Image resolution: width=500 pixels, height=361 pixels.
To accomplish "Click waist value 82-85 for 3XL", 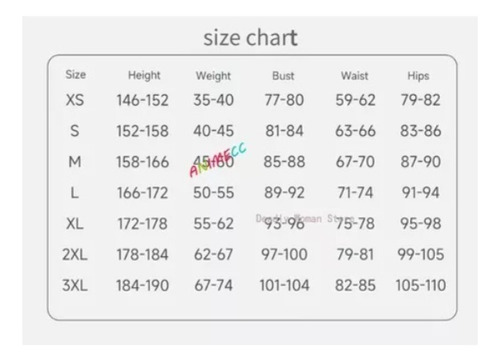I will 355,286.
